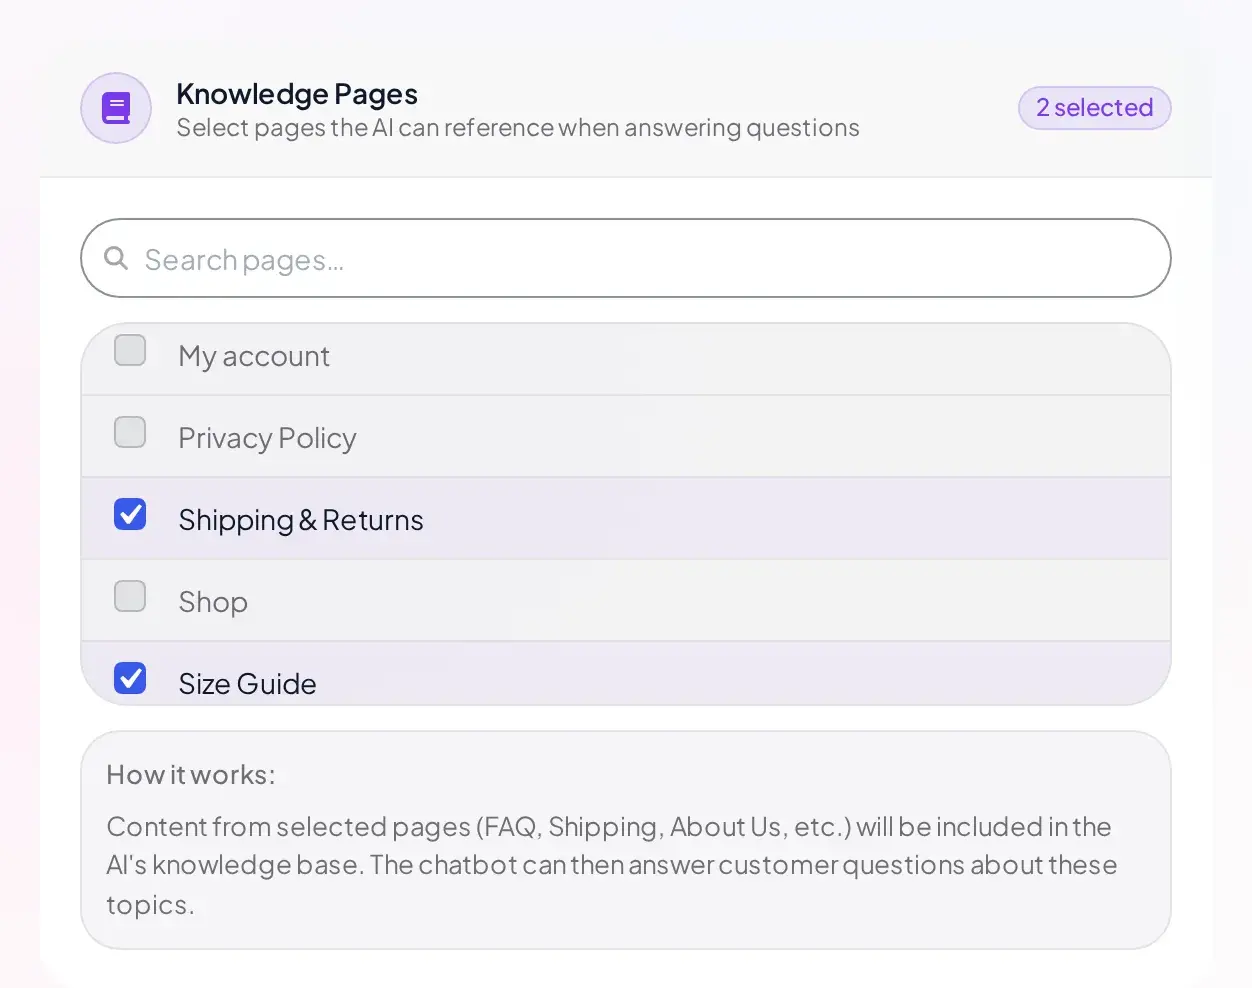Click the 'How it works:' heading
The width and height of the screenshot is (1252, 988).
click(191, 775)
